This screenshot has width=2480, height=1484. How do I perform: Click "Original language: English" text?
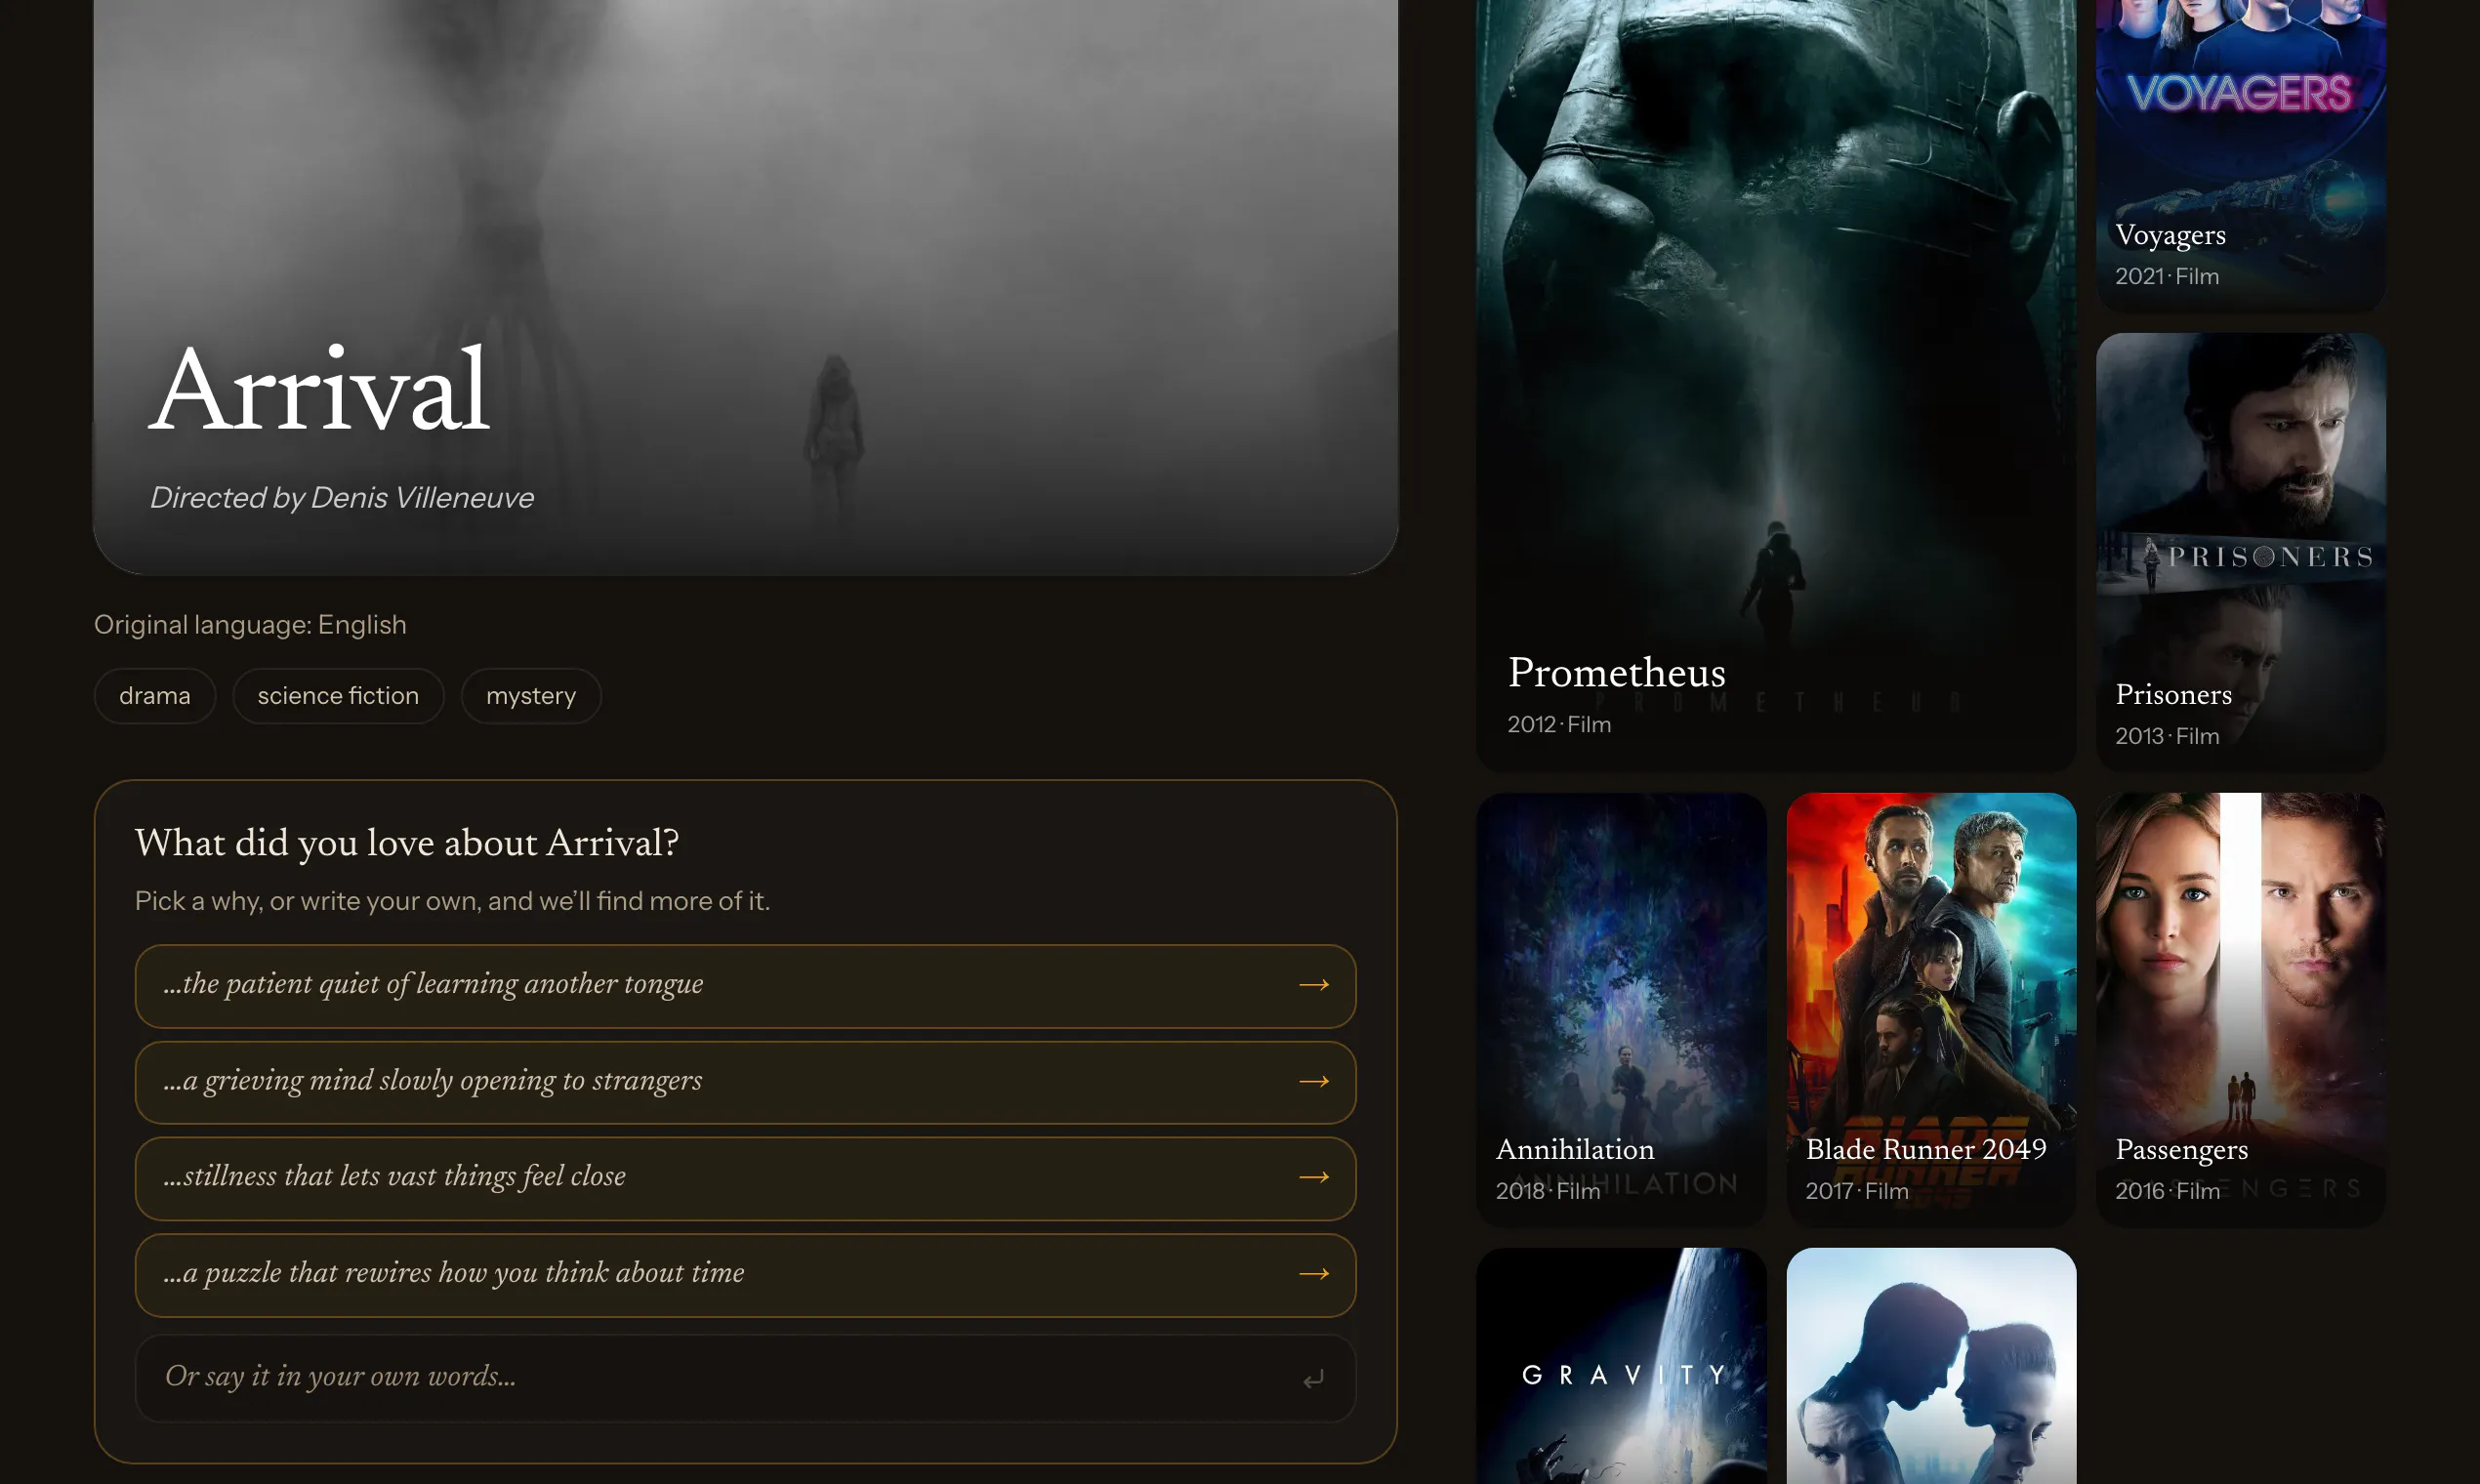click(x=250, y=625)
